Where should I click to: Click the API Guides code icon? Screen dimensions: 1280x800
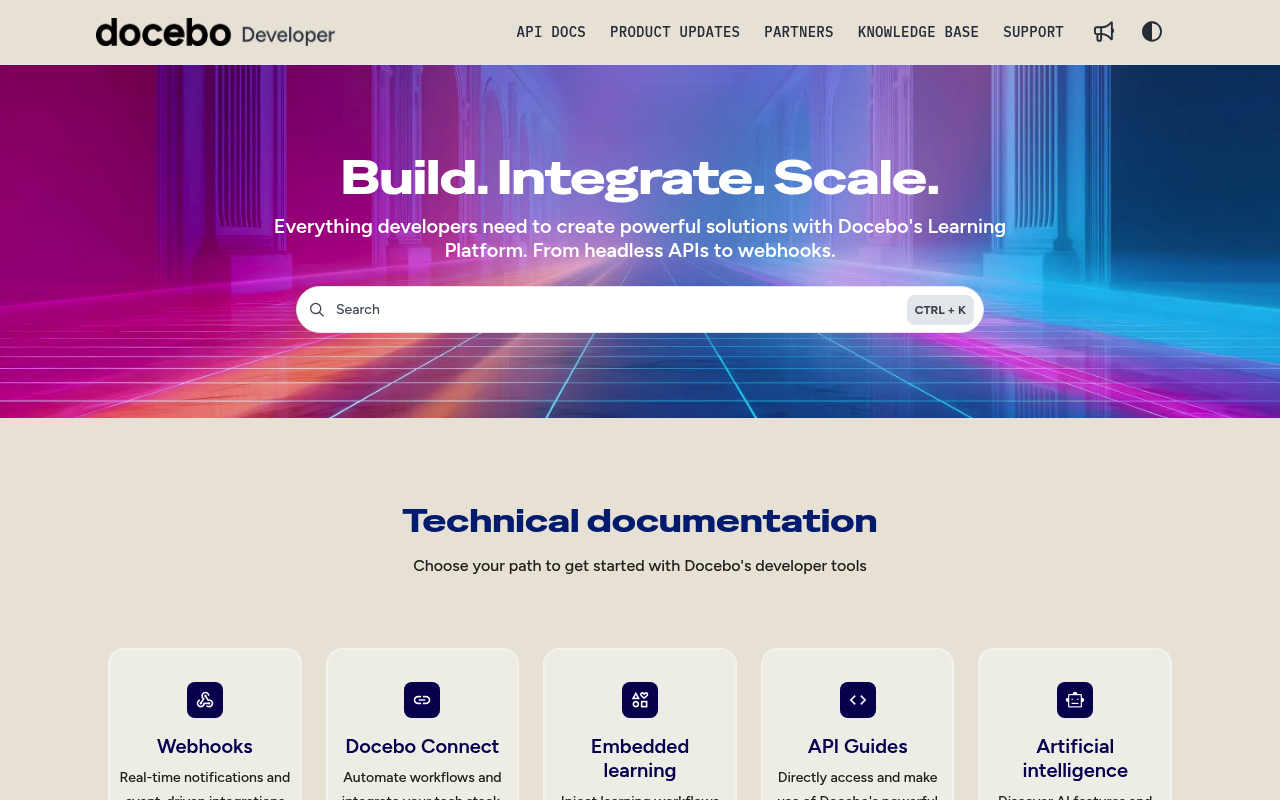[x=858, y=700]
